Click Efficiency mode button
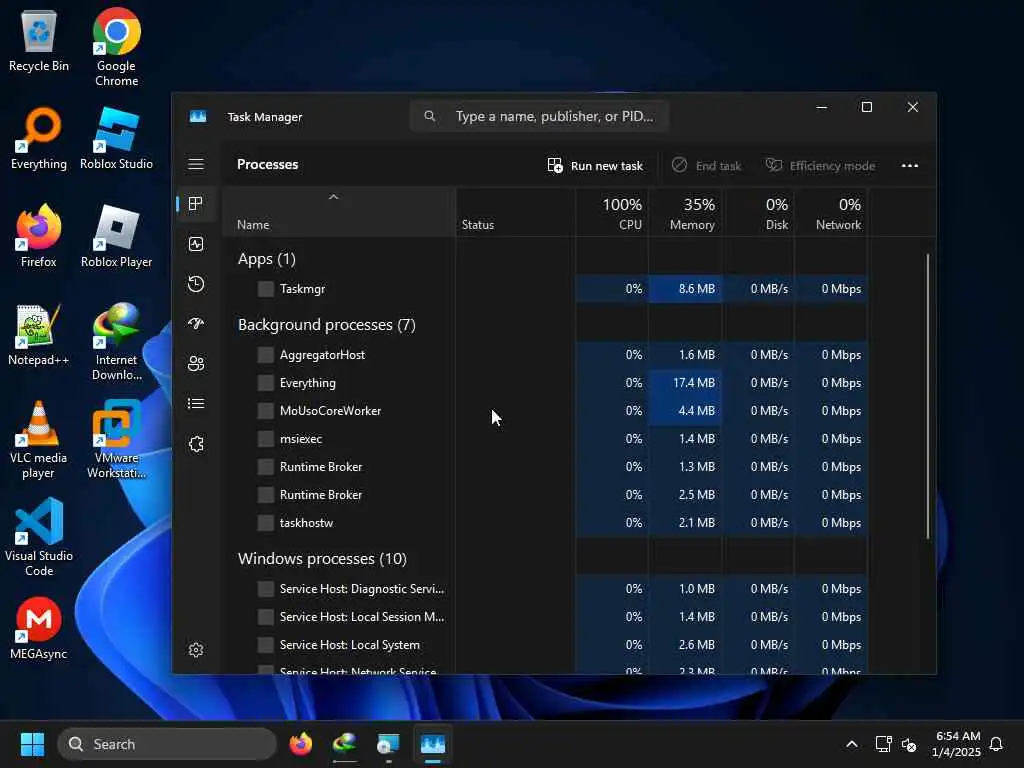Viewport: 1024px width, 768px height. click(820, 166)
